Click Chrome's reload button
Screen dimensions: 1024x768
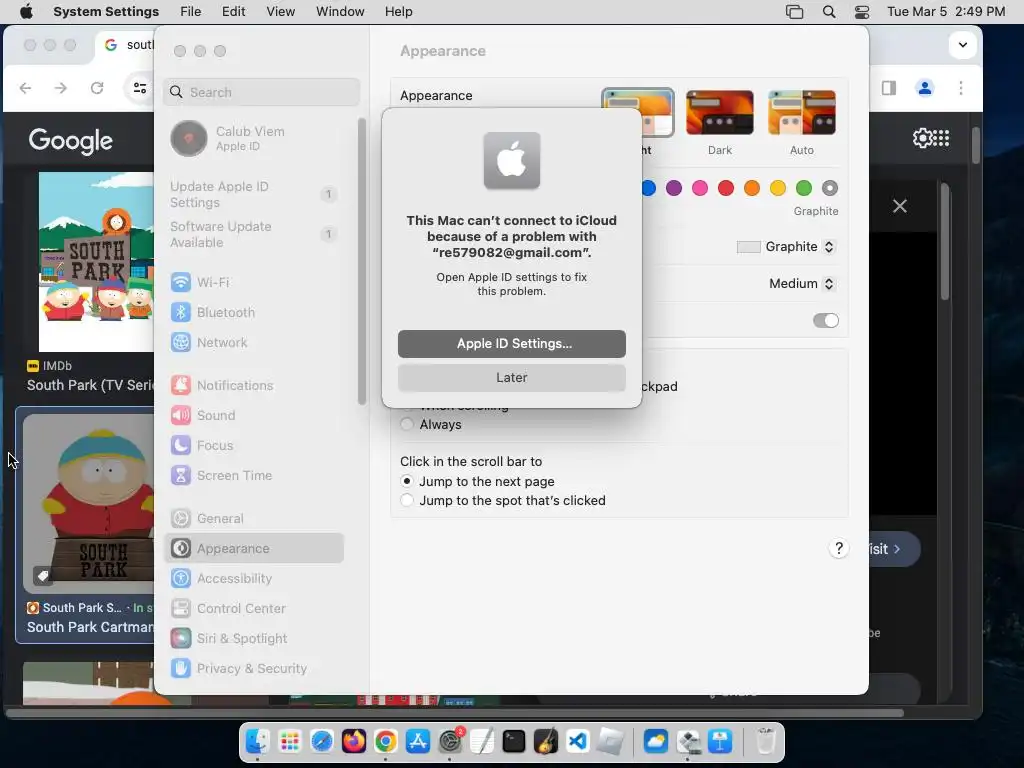[x=97, y=88]
